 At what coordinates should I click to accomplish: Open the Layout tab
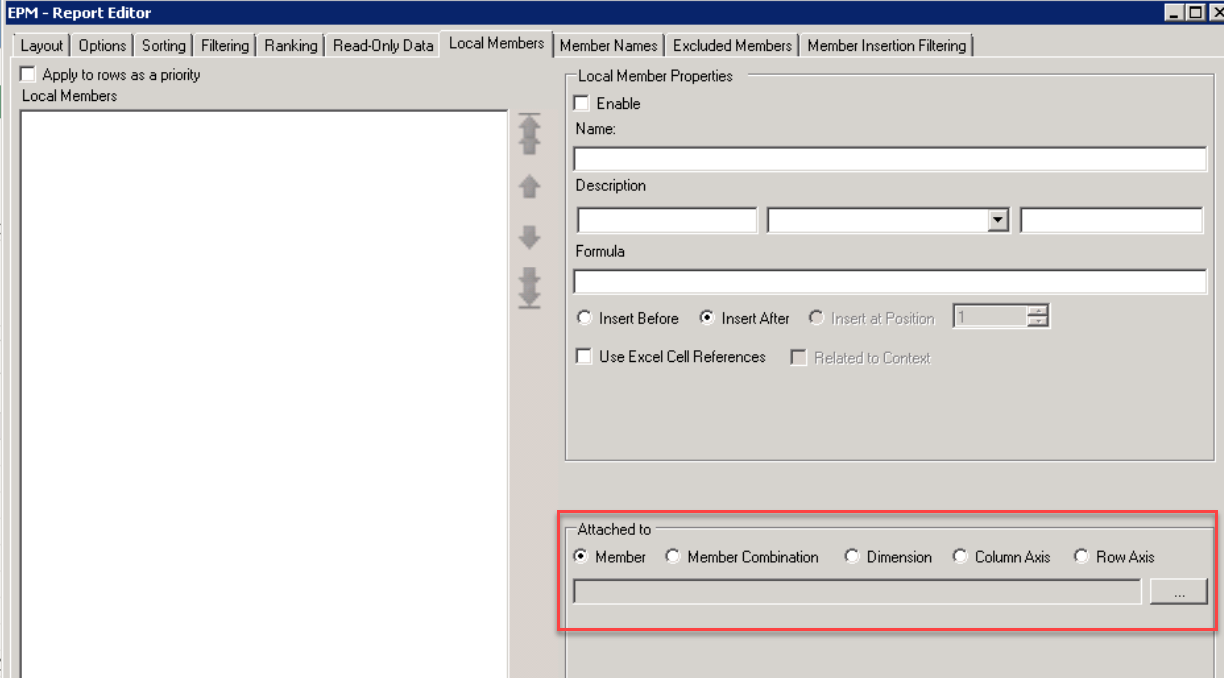click(x=42, y=45)
